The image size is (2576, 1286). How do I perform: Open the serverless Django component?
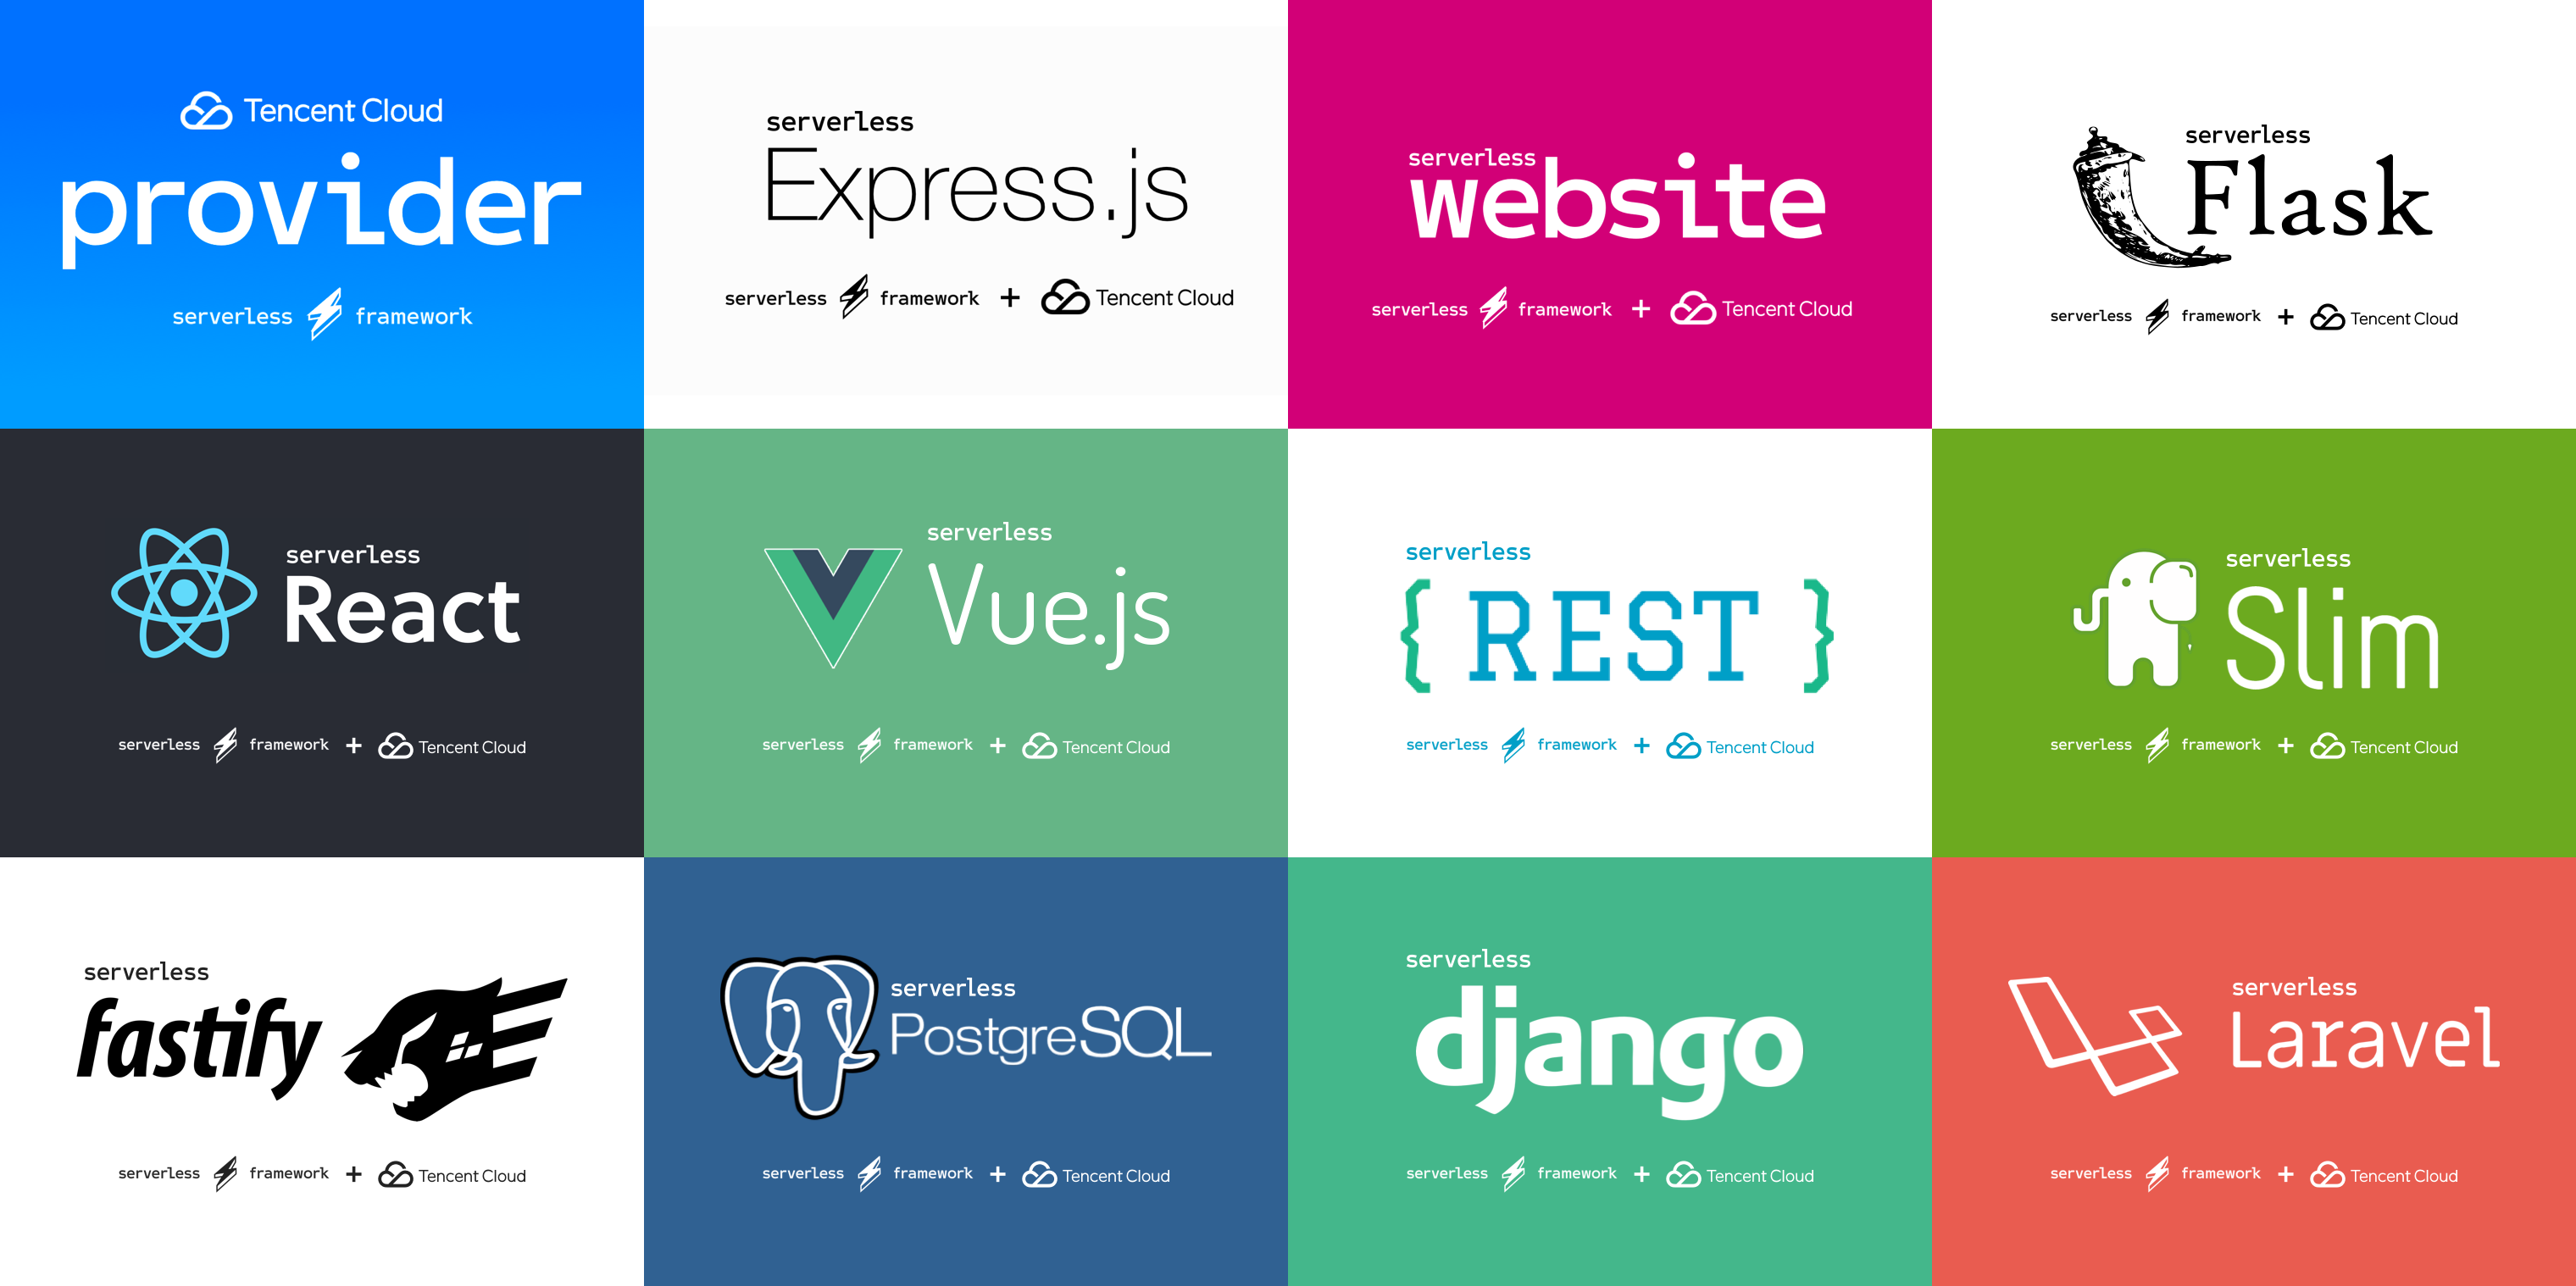tap(1610, 1073)
